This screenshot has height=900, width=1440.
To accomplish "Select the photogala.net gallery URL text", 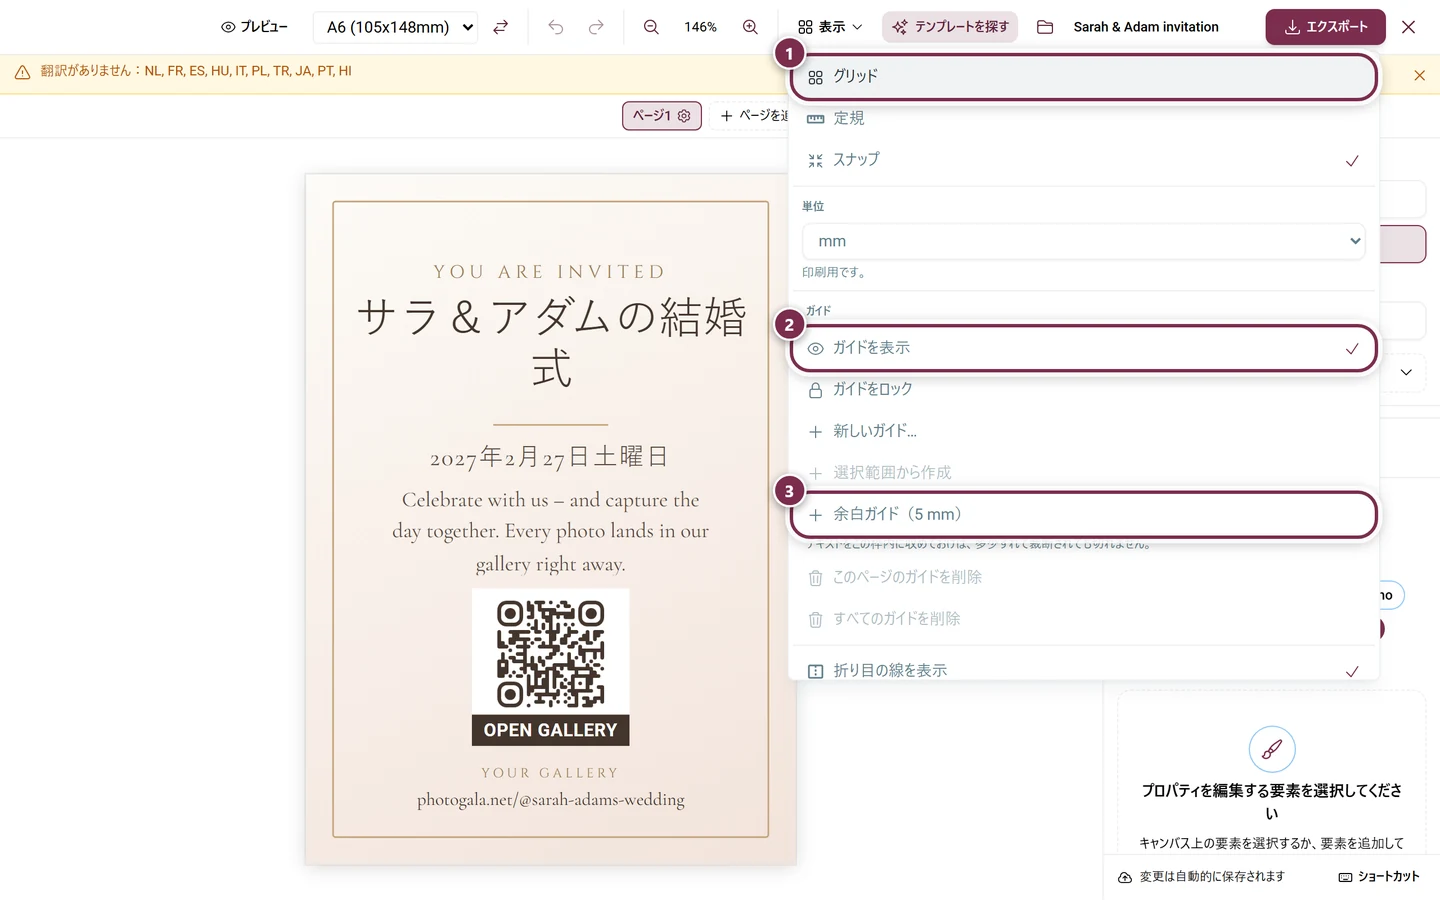I will [x=551, y=800].
